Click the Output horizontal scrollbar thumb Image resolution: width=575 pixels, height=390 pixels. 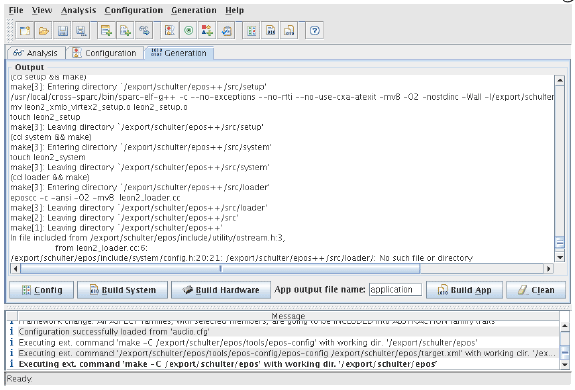[220, 269]
